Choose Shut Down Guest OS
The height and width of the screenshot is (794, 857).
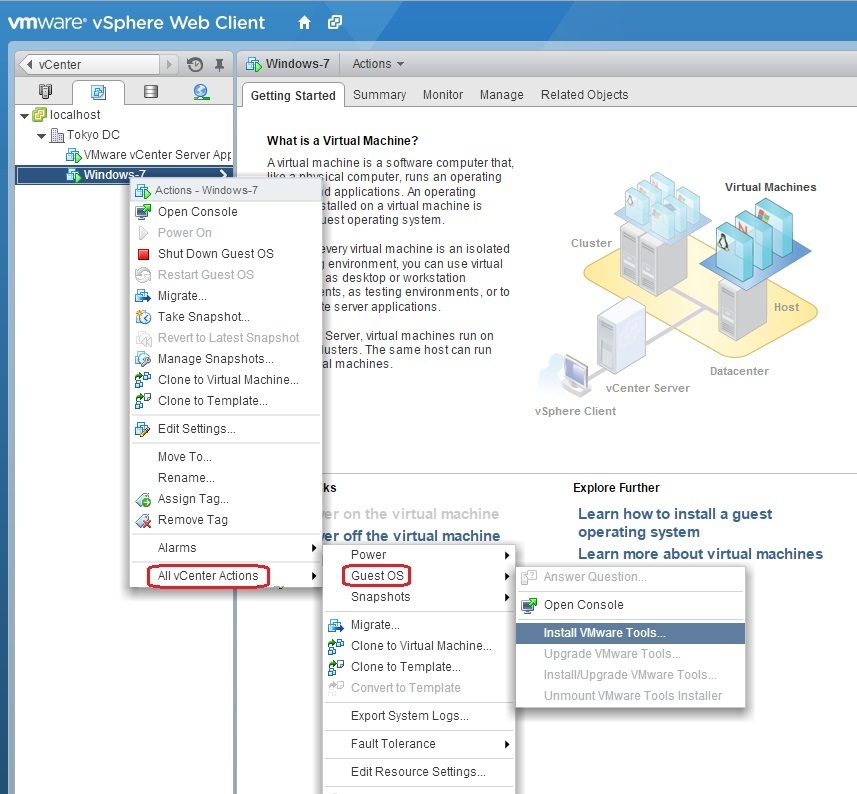coord(226,254)
